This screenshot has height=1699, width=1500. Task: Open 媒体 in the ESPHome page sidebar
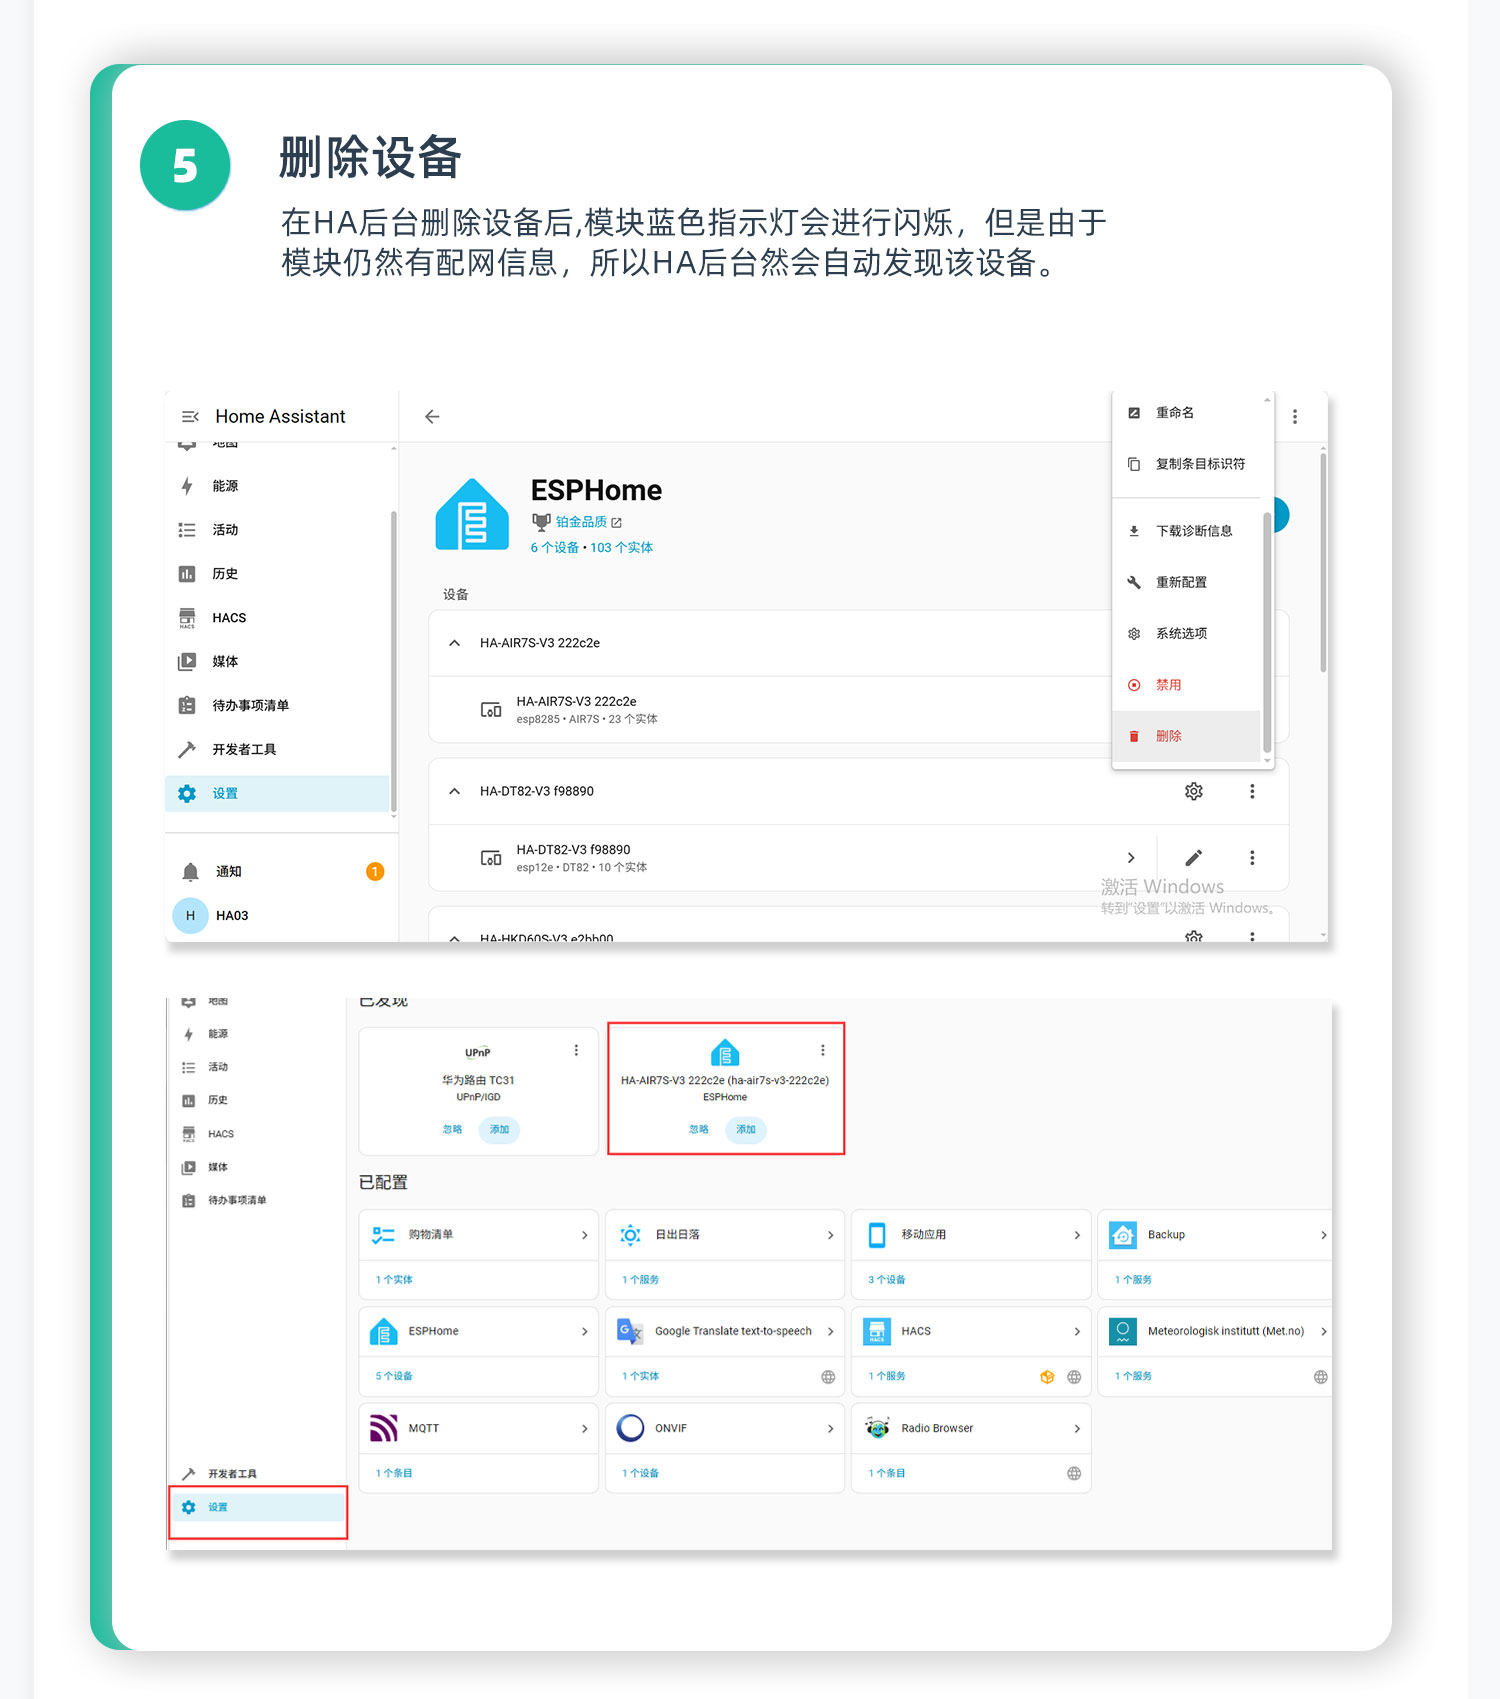click(278, 662)
